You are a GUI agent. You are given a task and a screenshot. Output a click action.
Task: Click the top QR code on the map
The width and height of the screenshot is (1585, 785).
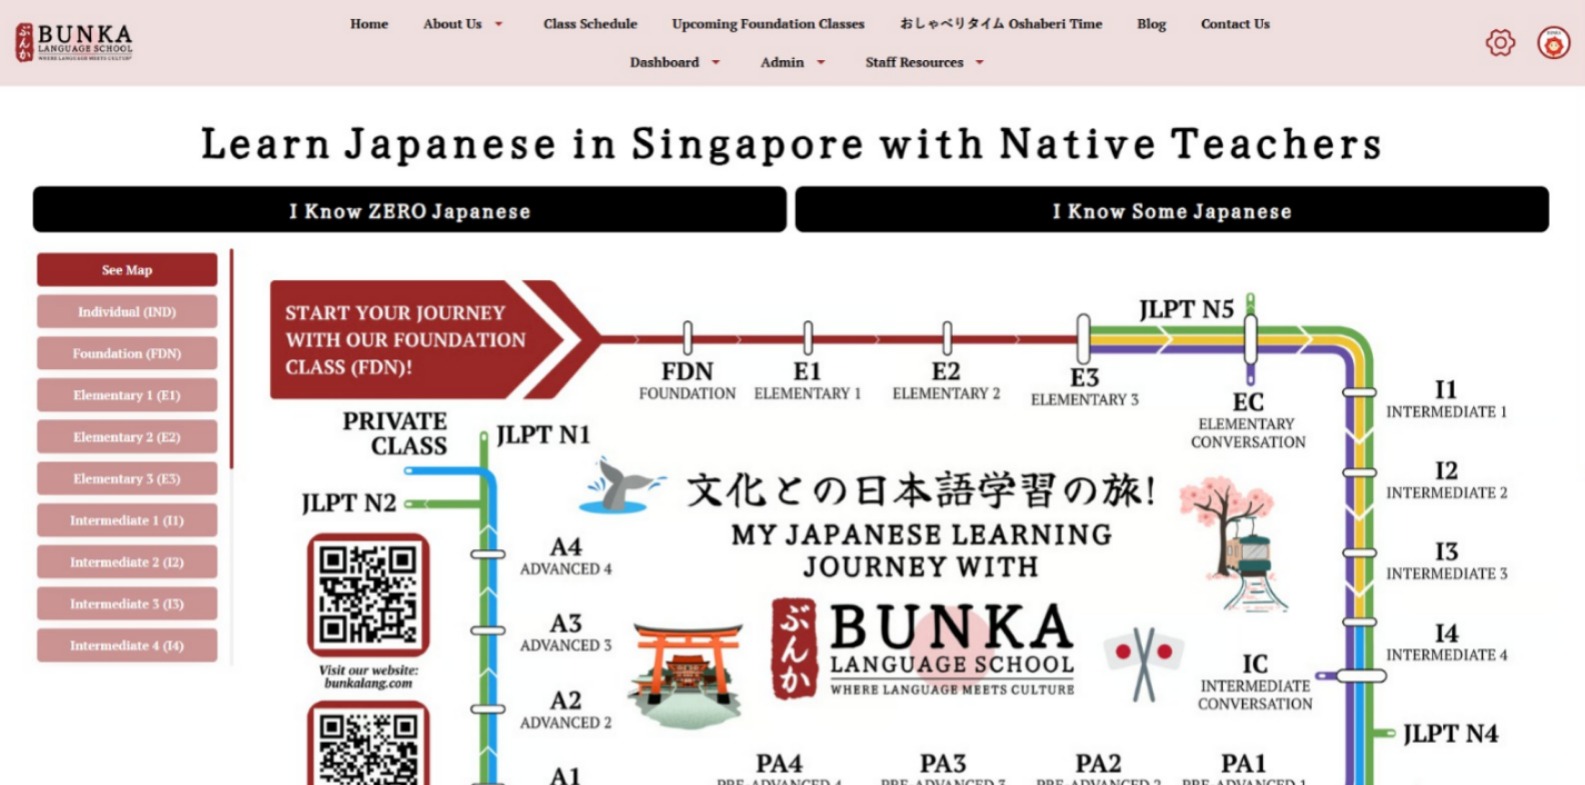(368, 595)
